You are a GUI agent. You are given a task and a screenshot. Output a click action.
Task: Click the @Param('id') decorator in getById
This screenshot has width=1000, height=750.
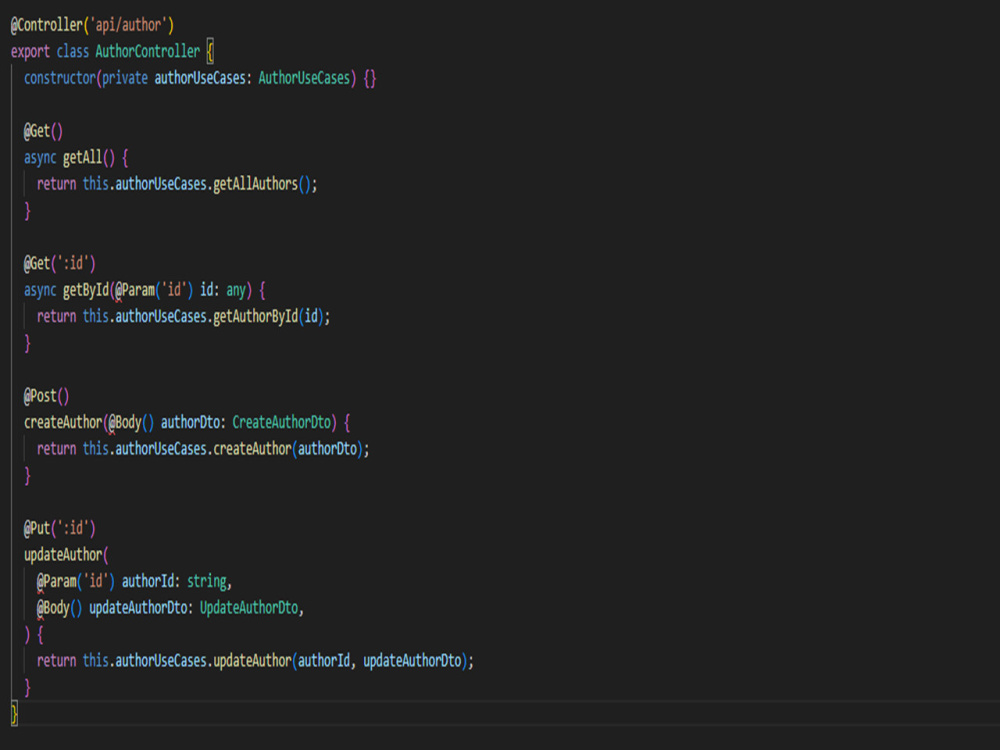pyautogui.click(x=154, y=290)
